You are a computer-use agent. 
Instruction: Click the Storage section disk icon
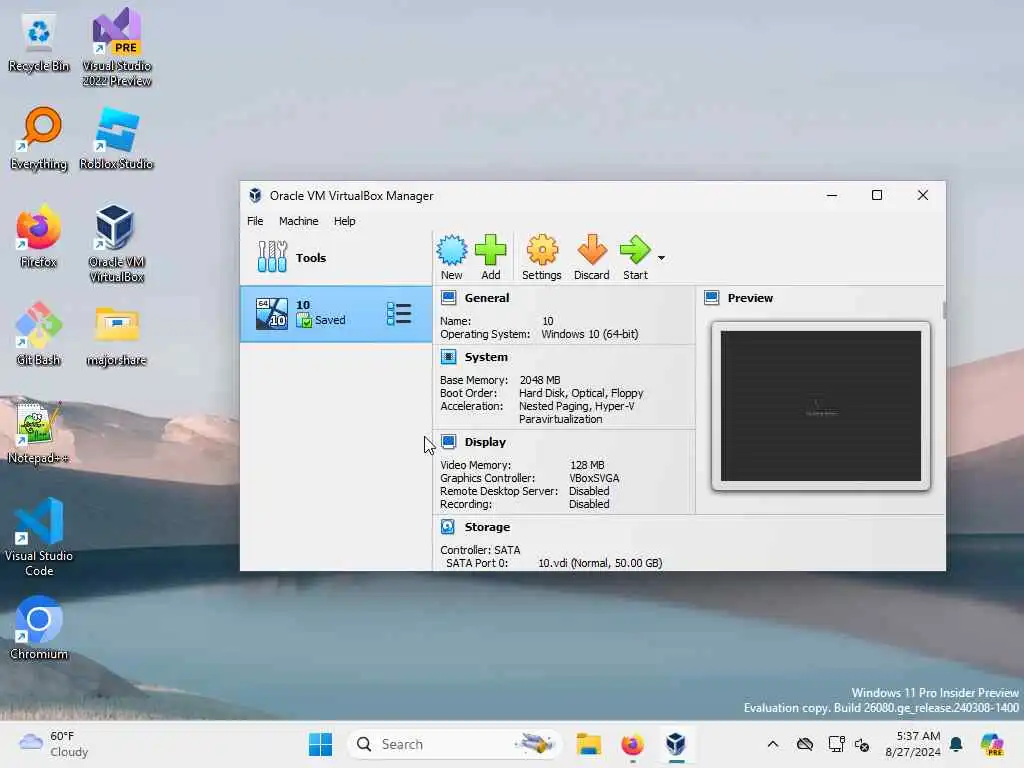pos(448,526)
